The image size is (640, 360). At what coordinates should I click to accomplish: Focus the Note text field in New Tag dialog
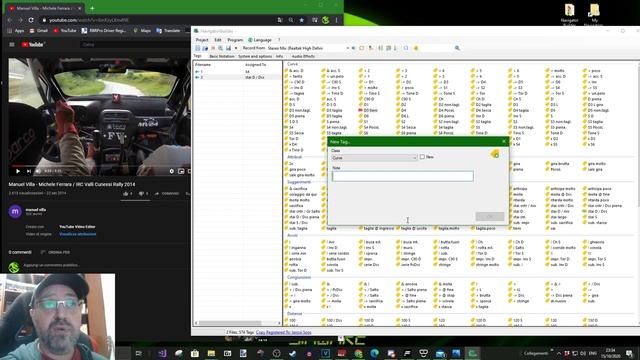click(402, 176)
